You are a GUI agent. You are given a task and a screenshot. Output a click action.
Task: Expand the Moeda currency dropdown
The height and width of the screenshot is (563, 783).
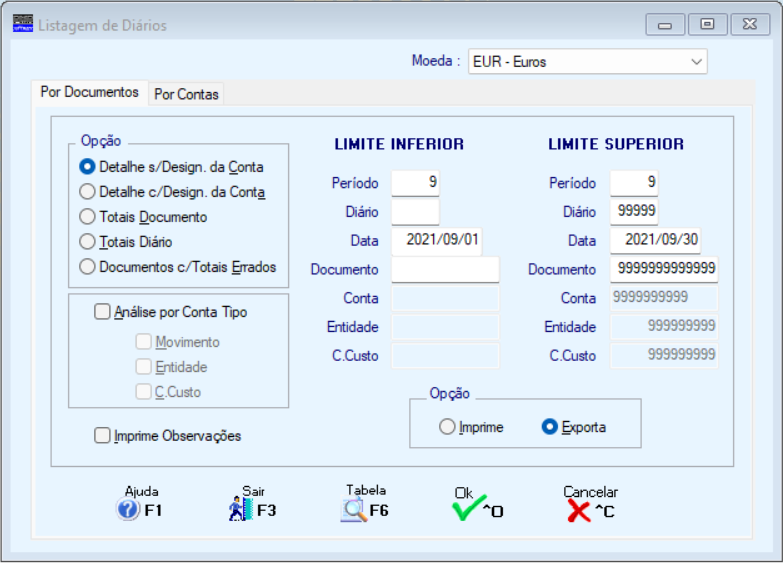[x=696, y=62]
